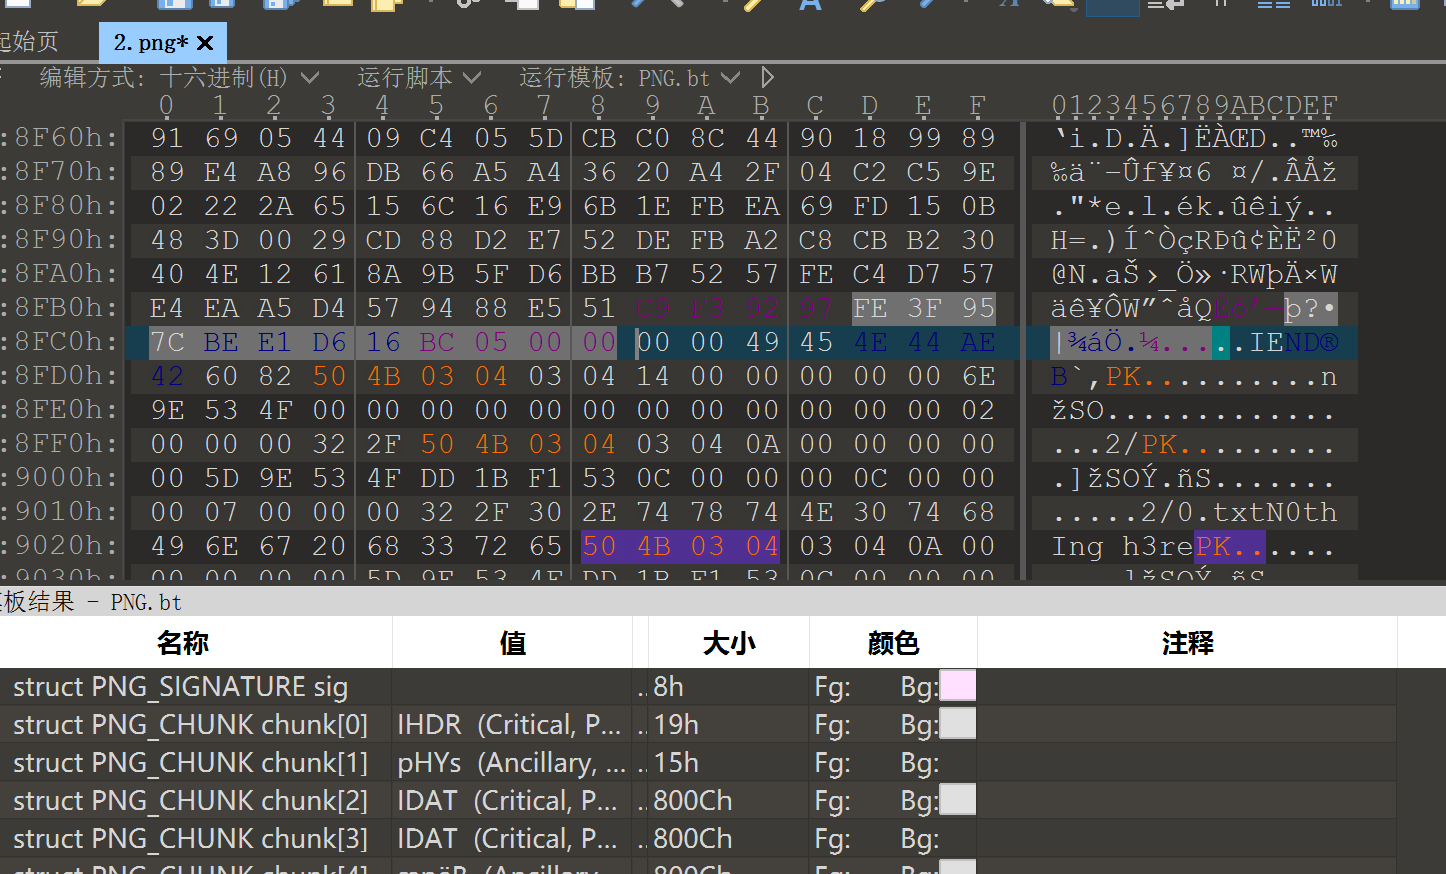Click the size value 19h for chunk[0]
Screen dimensions: 1446x874
point(676,725)
